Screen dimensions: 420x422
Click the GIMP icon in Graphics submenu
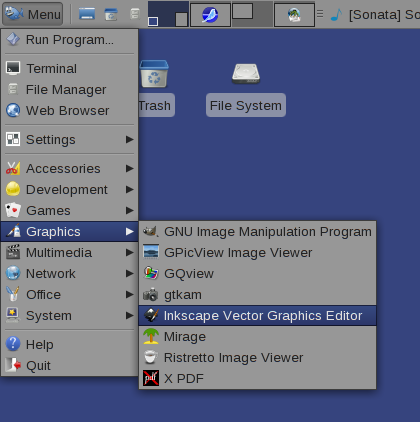point(151,231)
